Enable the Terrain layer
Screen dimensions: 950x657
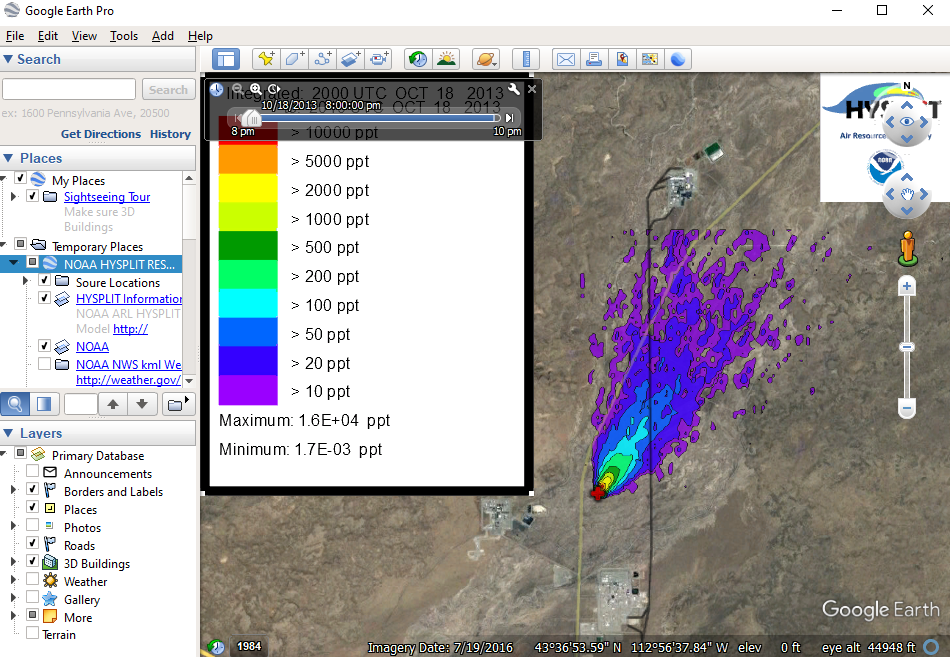click(x=33, y=632)
